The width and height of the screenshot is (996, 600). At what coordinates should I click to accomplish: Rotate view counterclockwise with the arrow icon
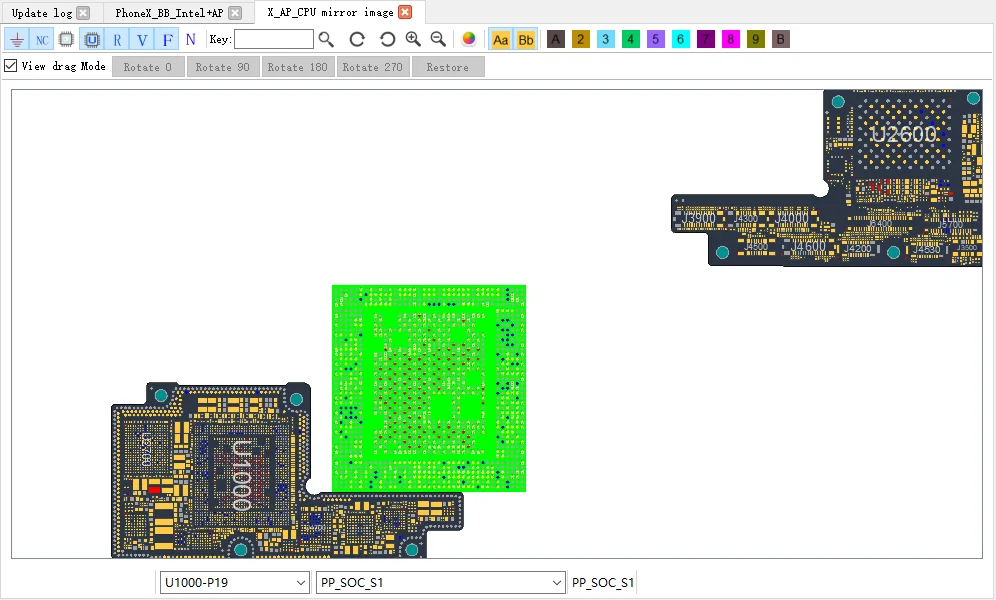point(387,40)
